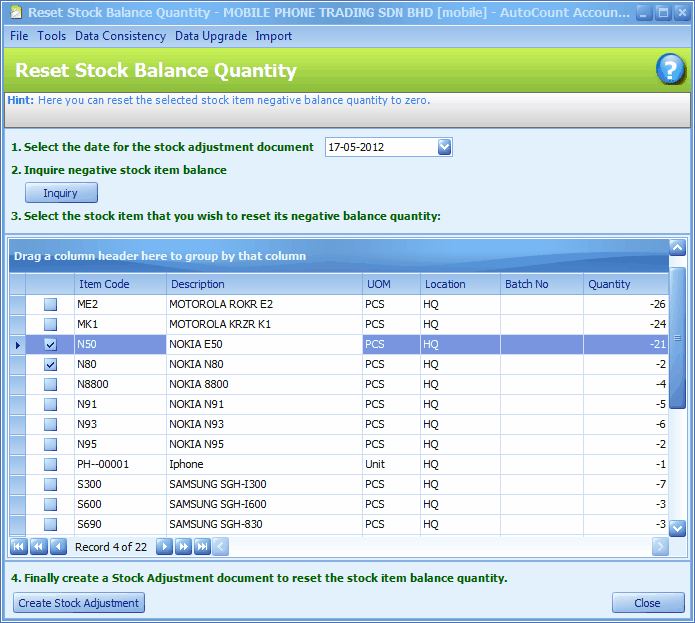
Task: Jump to next page of records
Action: coord(183,546)
